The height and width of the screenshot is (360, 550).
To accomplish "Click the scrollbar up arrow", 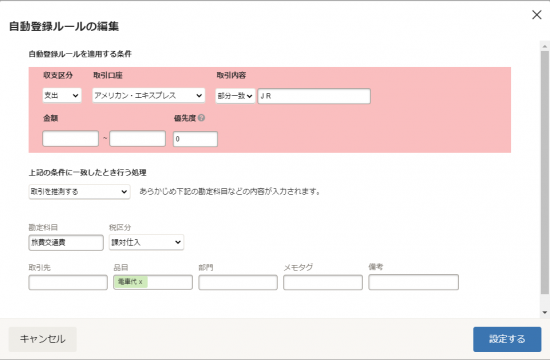I will click(x=545, y=46).
